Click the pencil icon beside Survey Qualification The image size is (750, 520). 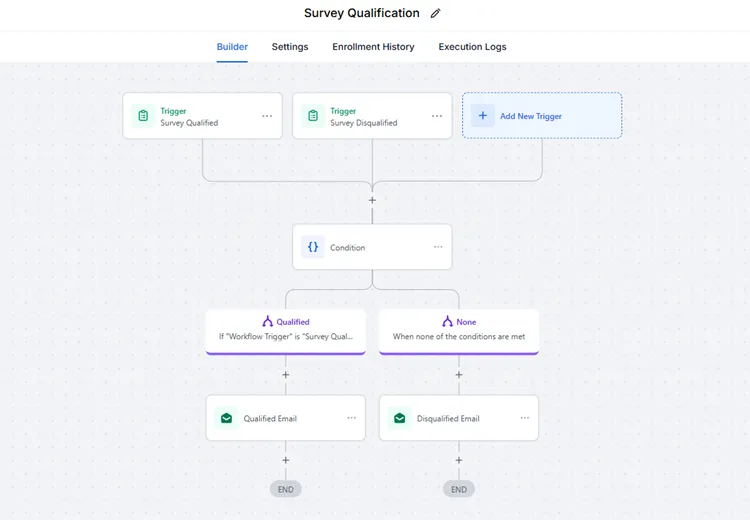435,14
